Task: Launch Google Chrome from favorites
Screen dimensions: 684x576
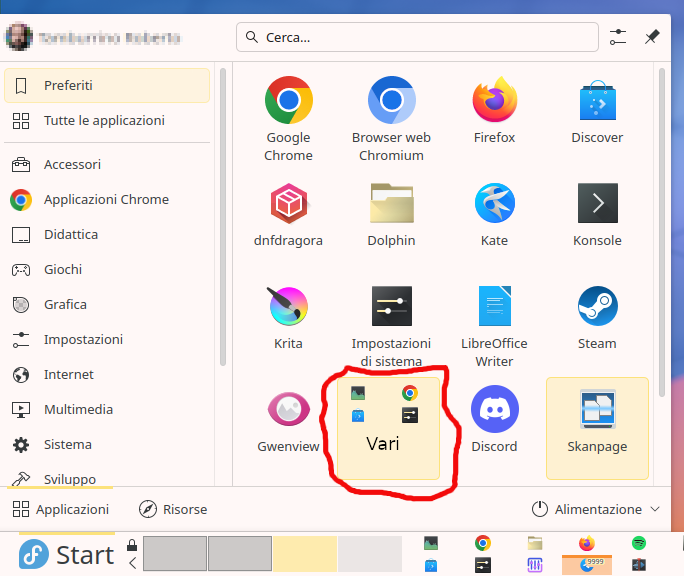Action: 288,119
